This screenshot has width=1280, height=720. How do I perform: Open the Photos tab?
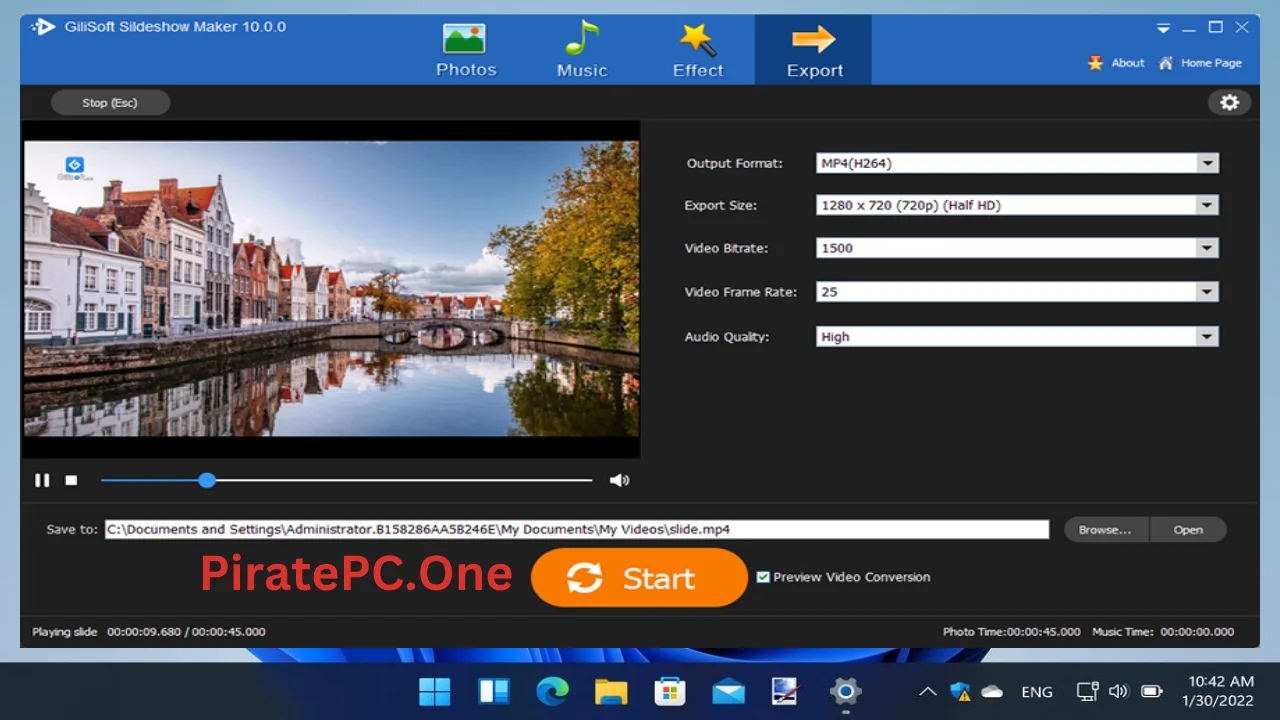(466, 50)
